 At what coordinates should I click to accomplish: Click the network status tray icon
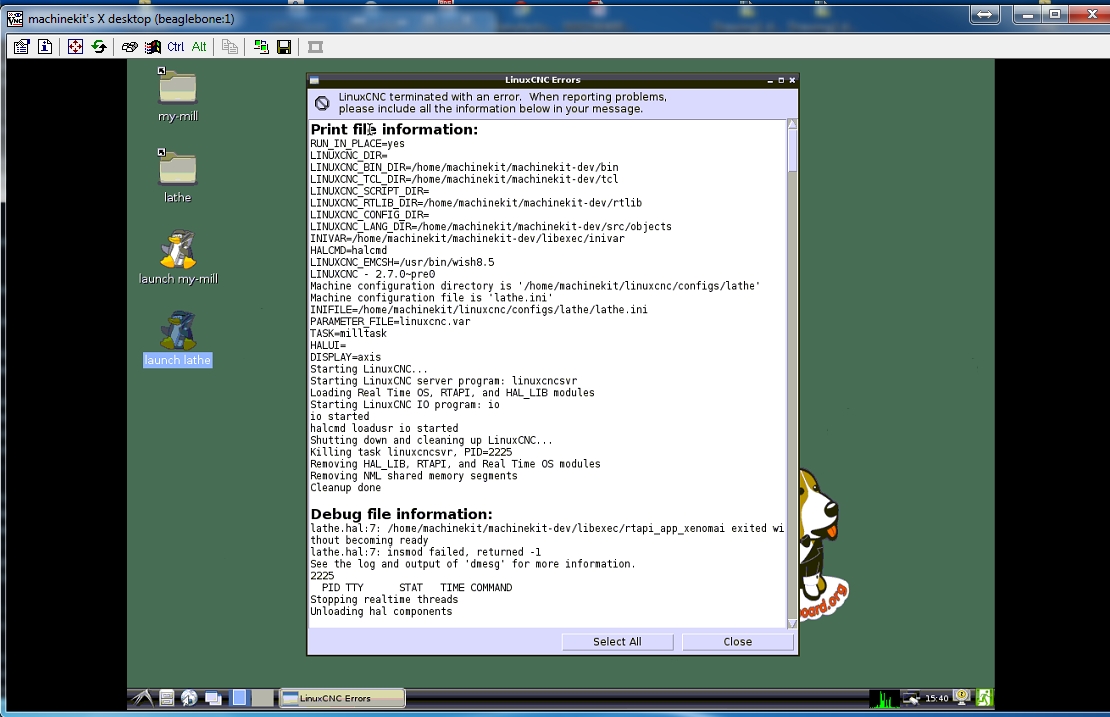[911, 698]
